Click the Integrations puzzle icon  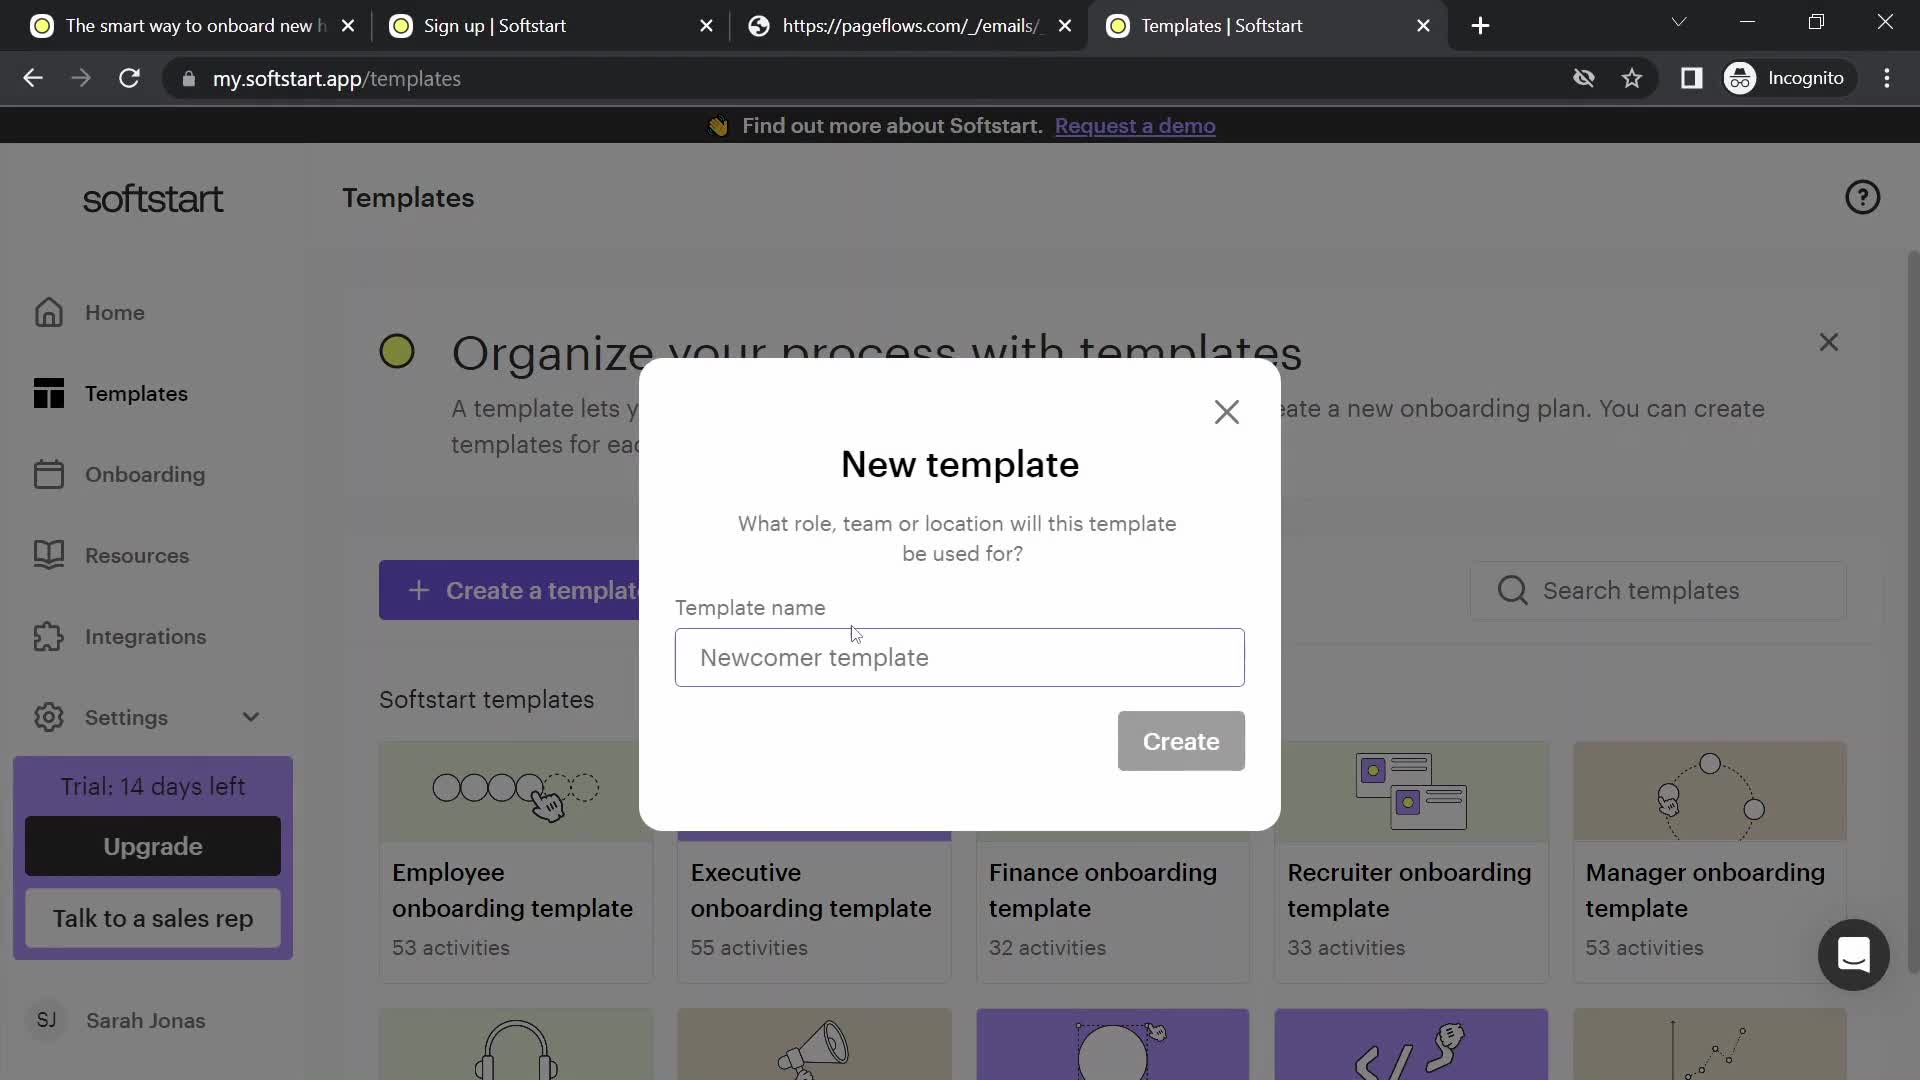click(48, 637)
